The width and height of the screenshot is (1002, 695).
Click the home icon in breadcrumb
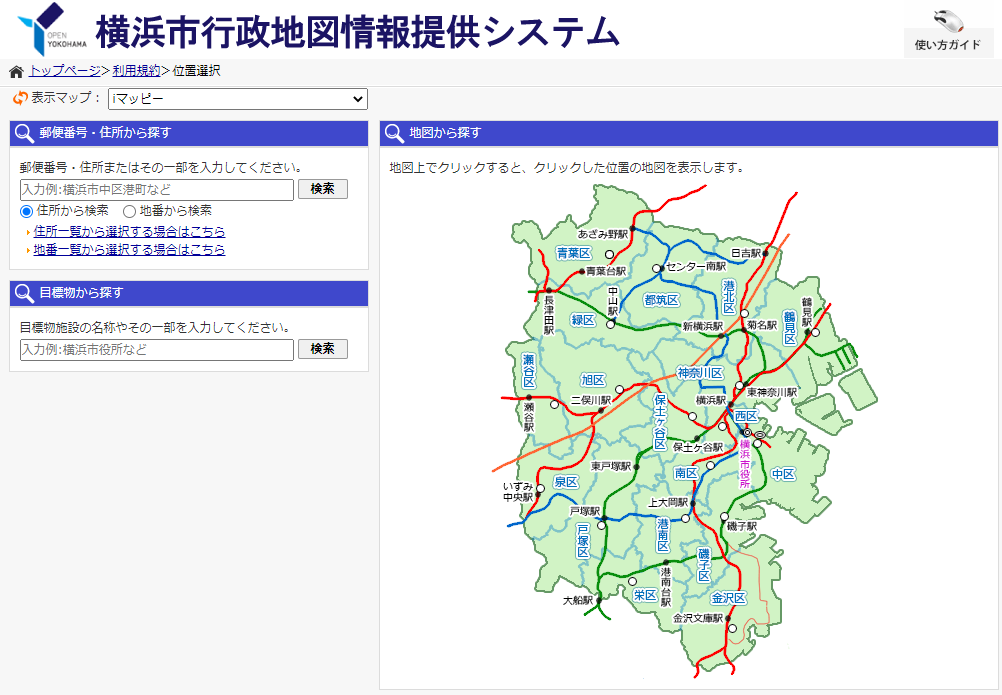tap(16, 71)
